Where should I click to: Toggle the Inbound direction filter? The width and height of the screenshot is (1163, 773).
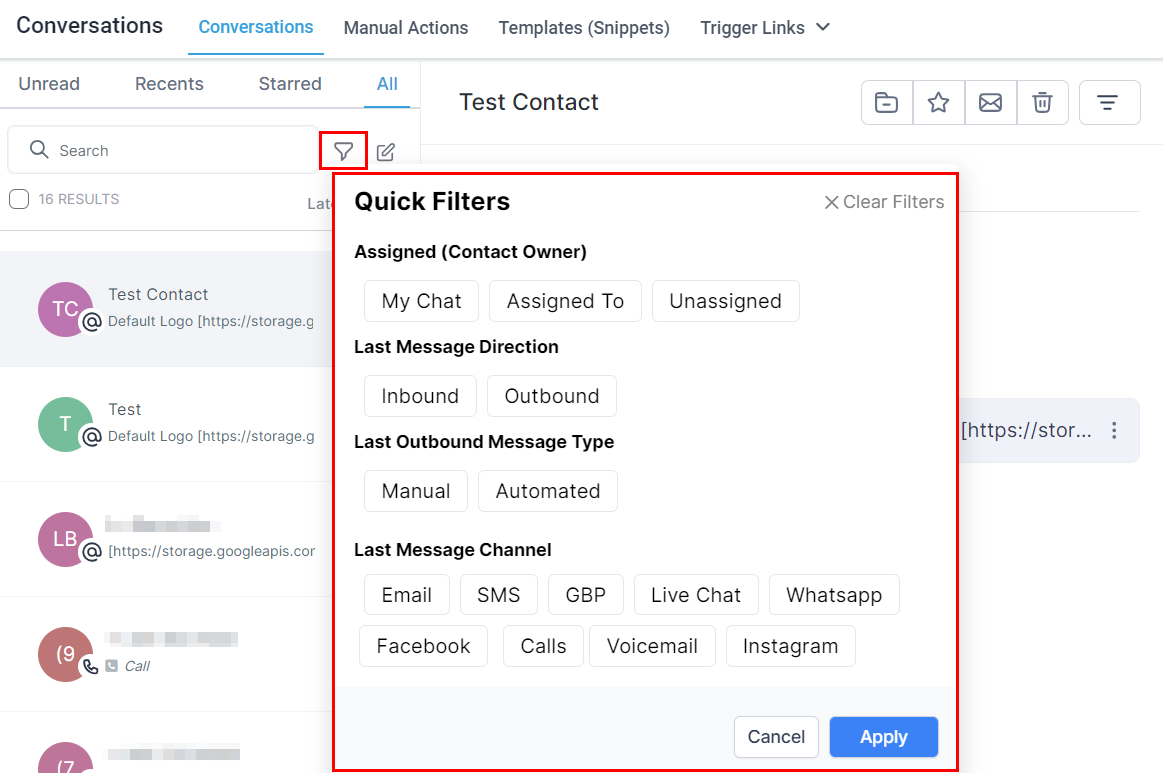tap(420, 396)
